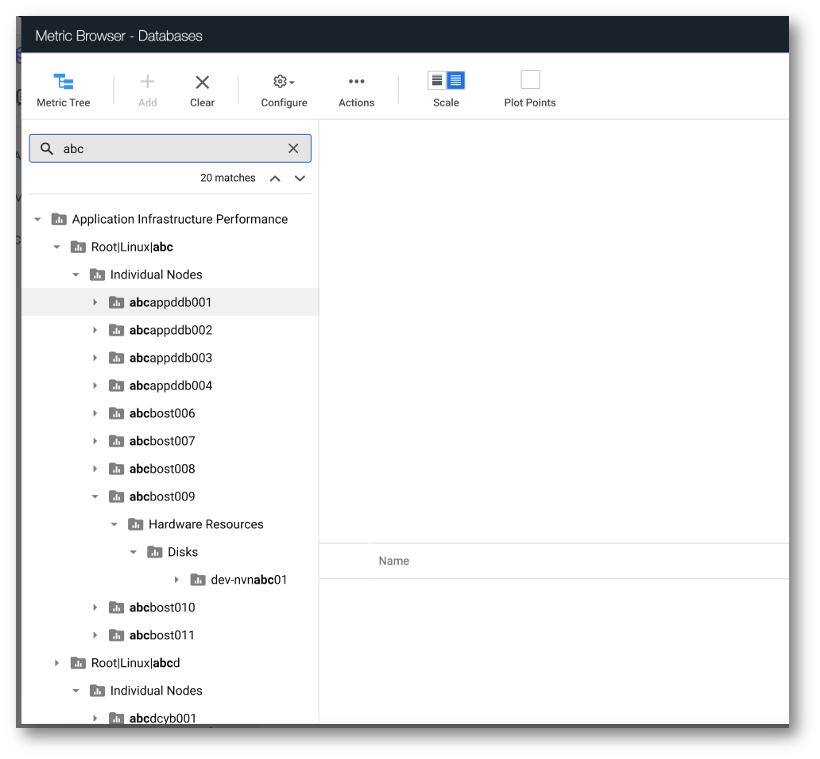The width and height of the screenshot is (820, 759).
Task: Open the Actions three-dots menu
Action: tap(356, 81)
